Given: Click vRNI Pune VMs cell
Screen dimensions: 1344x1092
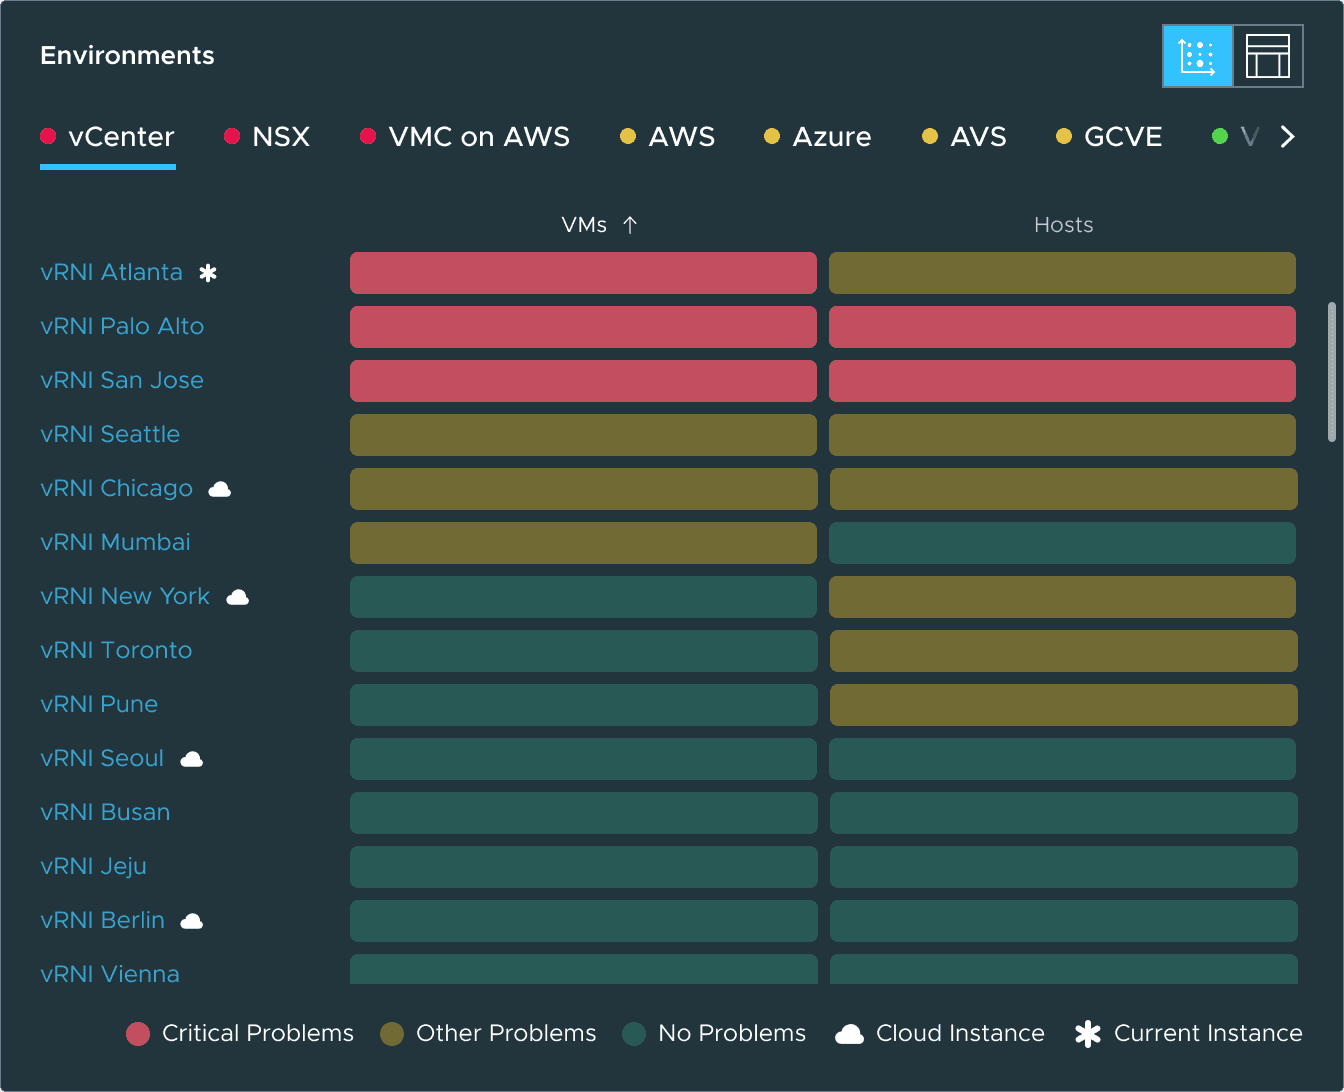Looking at the screenshot, I should (583, 705).
